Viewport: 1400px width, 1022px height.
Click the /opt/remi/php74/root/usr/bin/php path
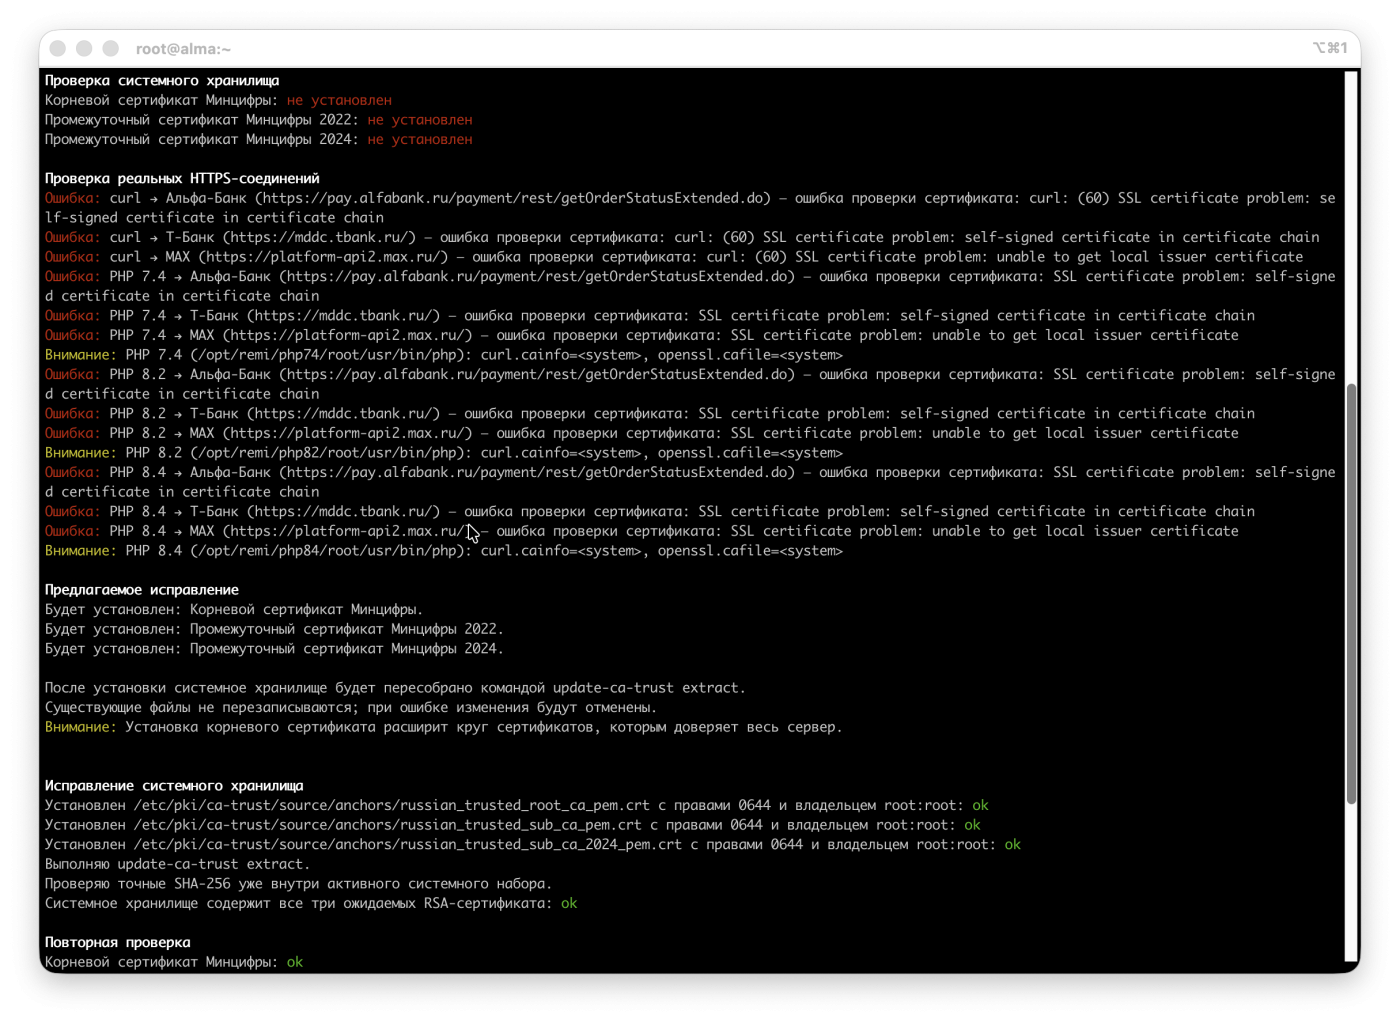pos(327,355)
